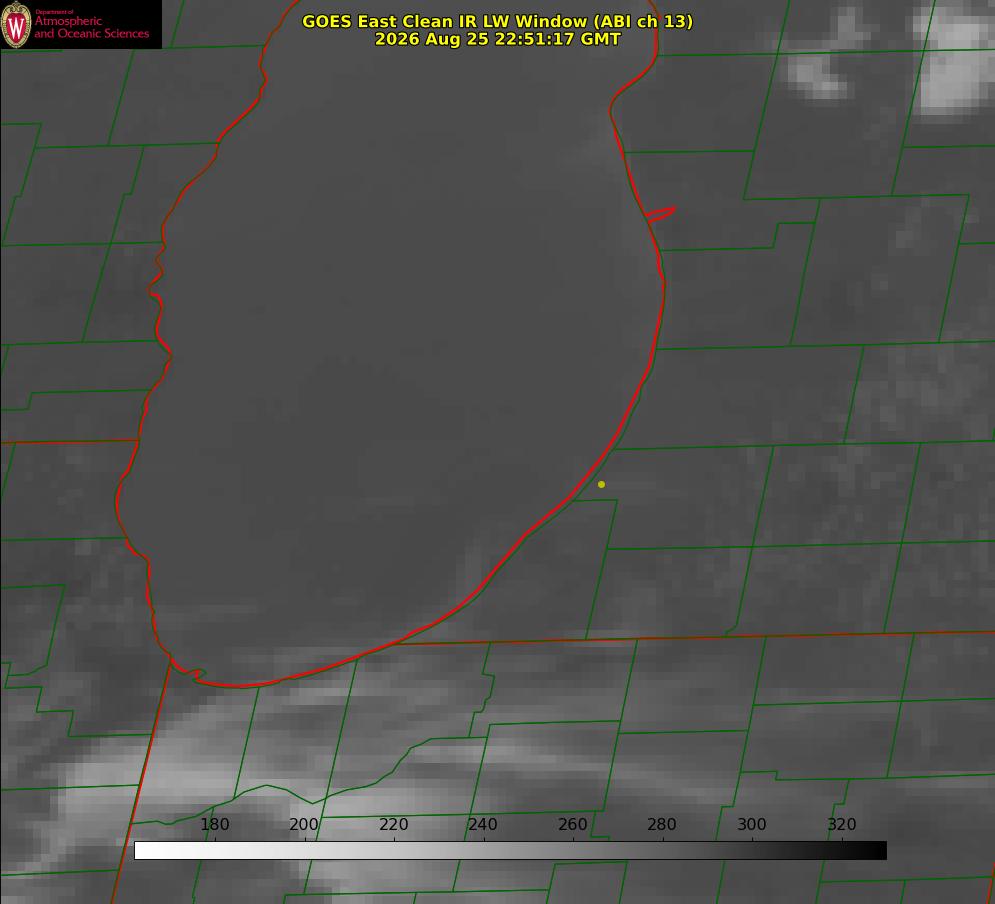Click the 260 temperature scale label
Viewport: 995px width, 904px height.
(572, 824)
